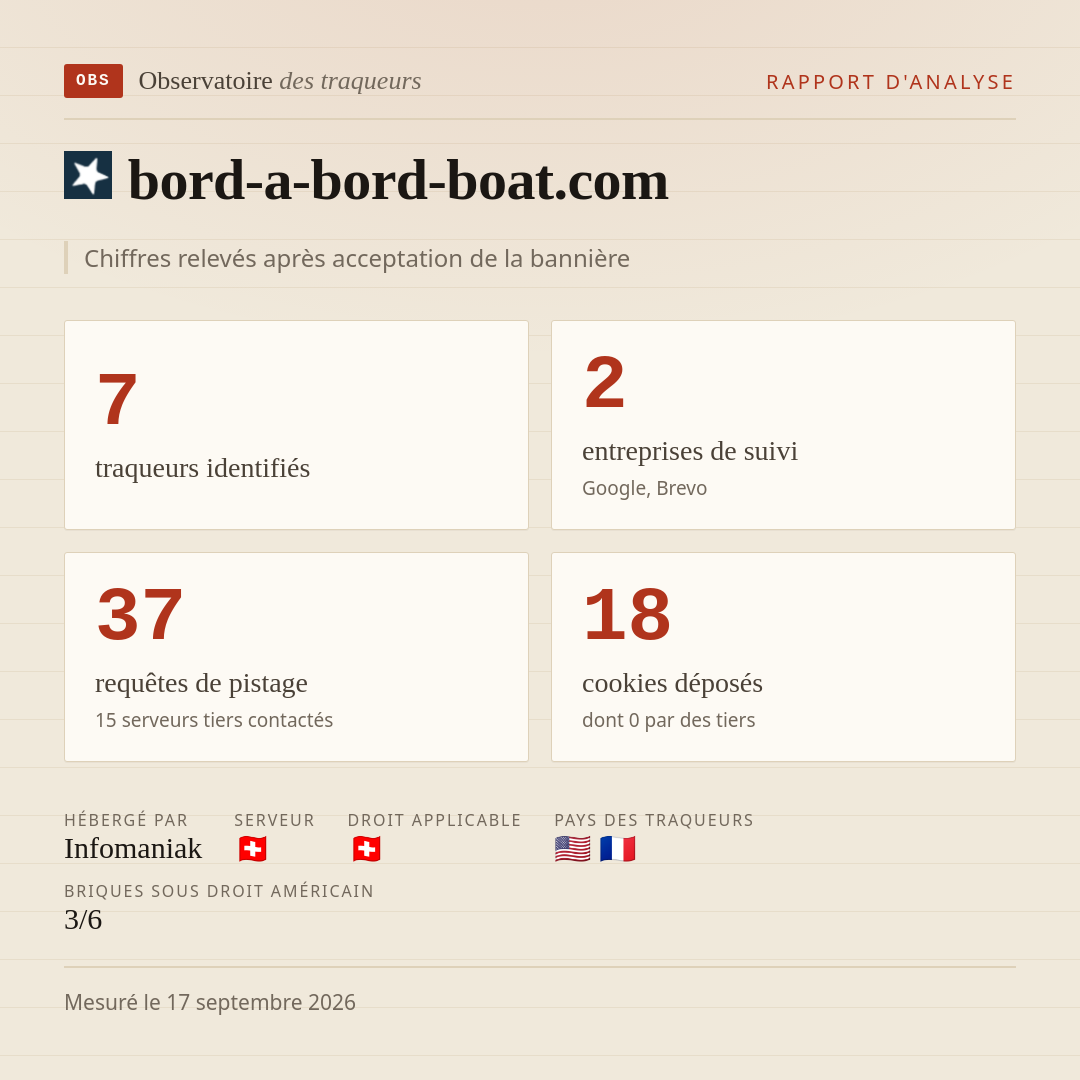1080x1080 pixels.
Task: Click the traqueurs identifiés label
Action: click(x=202, y=468)
